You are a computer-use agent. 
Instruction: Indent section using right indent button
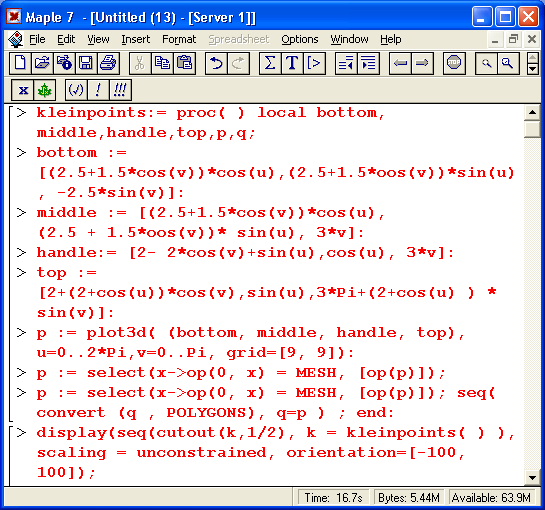[368, 63]
